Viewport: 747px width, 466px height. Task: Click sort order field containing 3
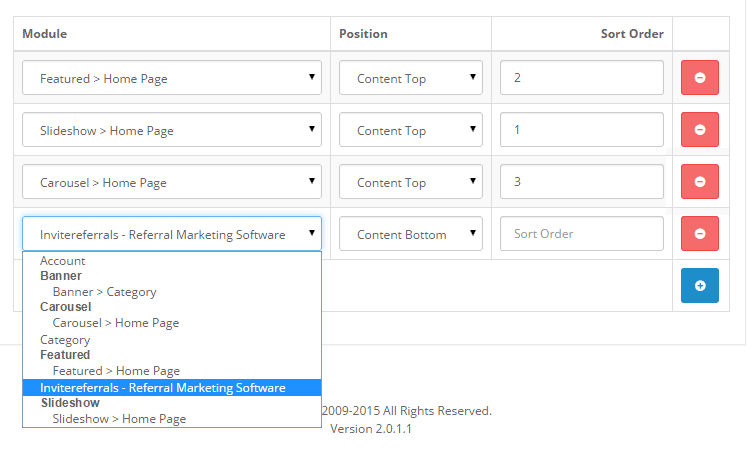click(x=582, y=182)
